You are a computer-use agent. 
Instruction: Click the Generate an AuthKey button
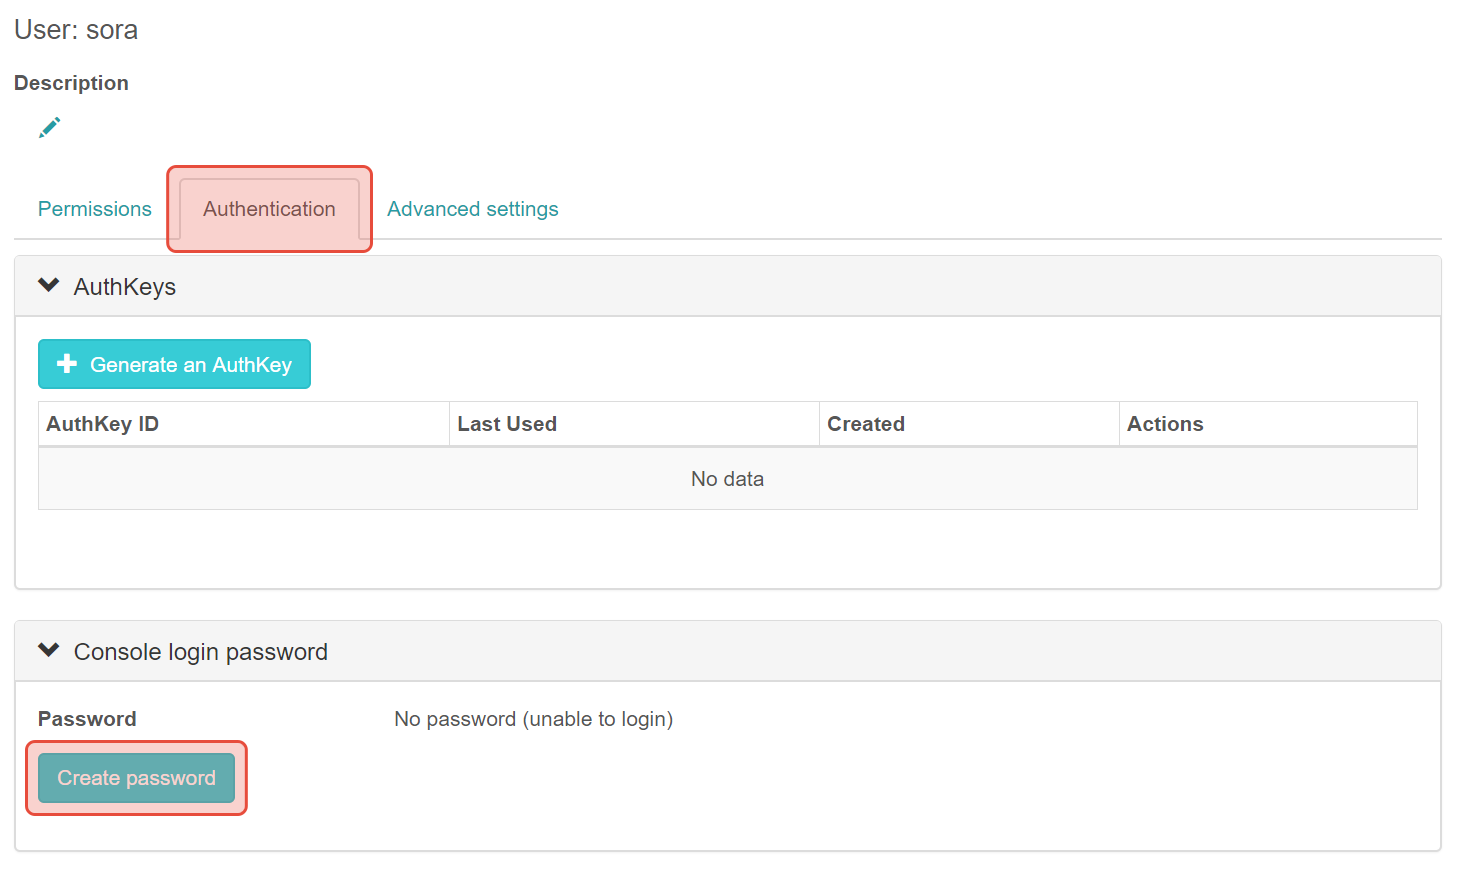point(174,363)
